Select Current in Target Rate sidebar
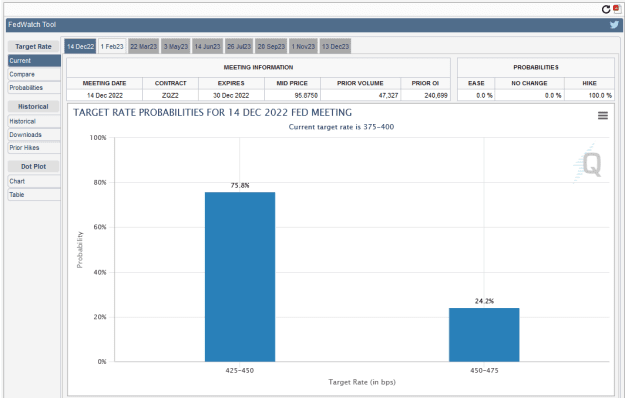625x398 pixels. (x=34, y=61)
